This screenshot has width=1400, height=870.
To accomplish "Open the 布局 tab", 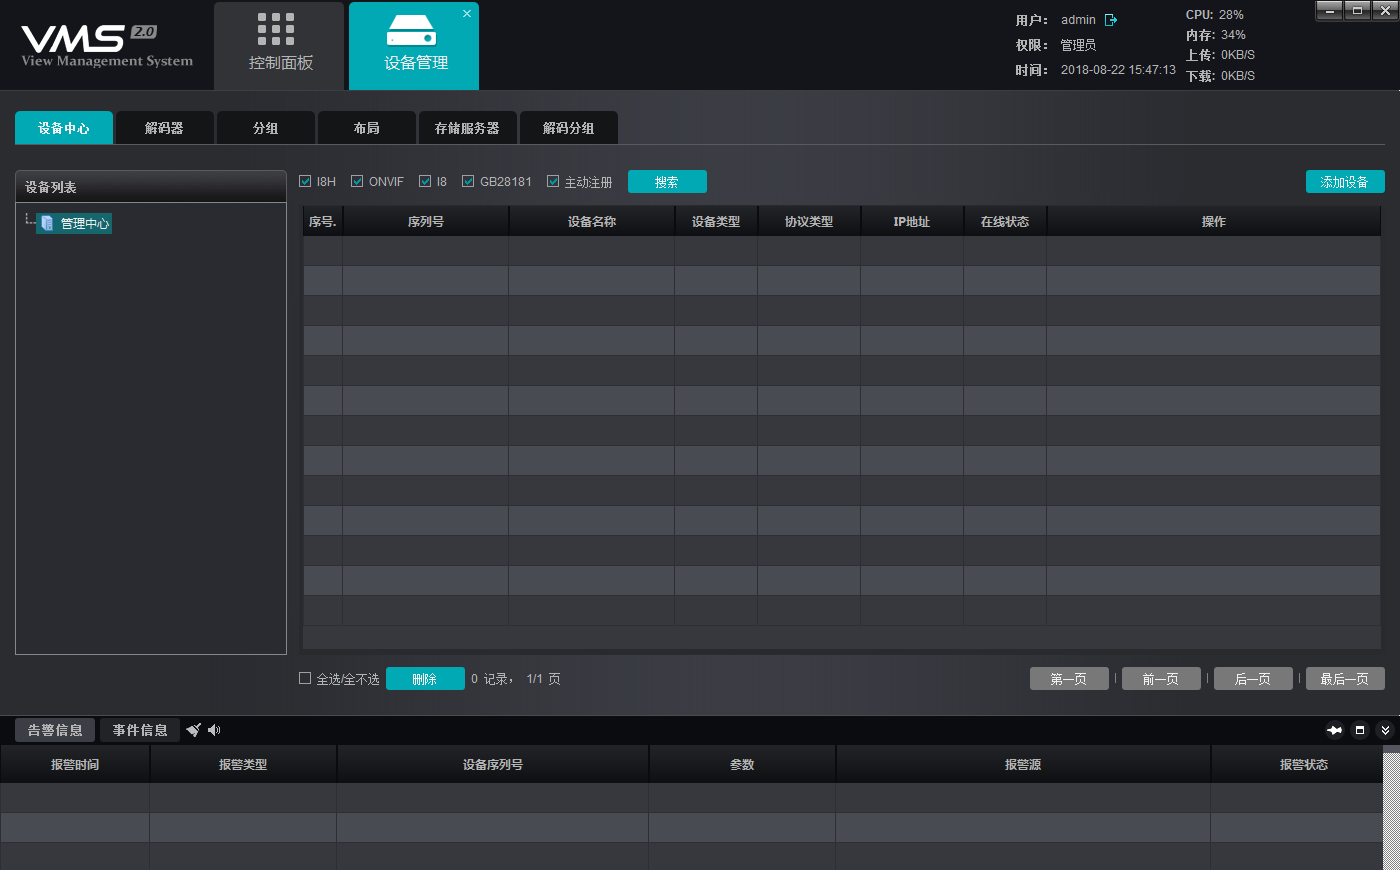I will click(367, 128).
